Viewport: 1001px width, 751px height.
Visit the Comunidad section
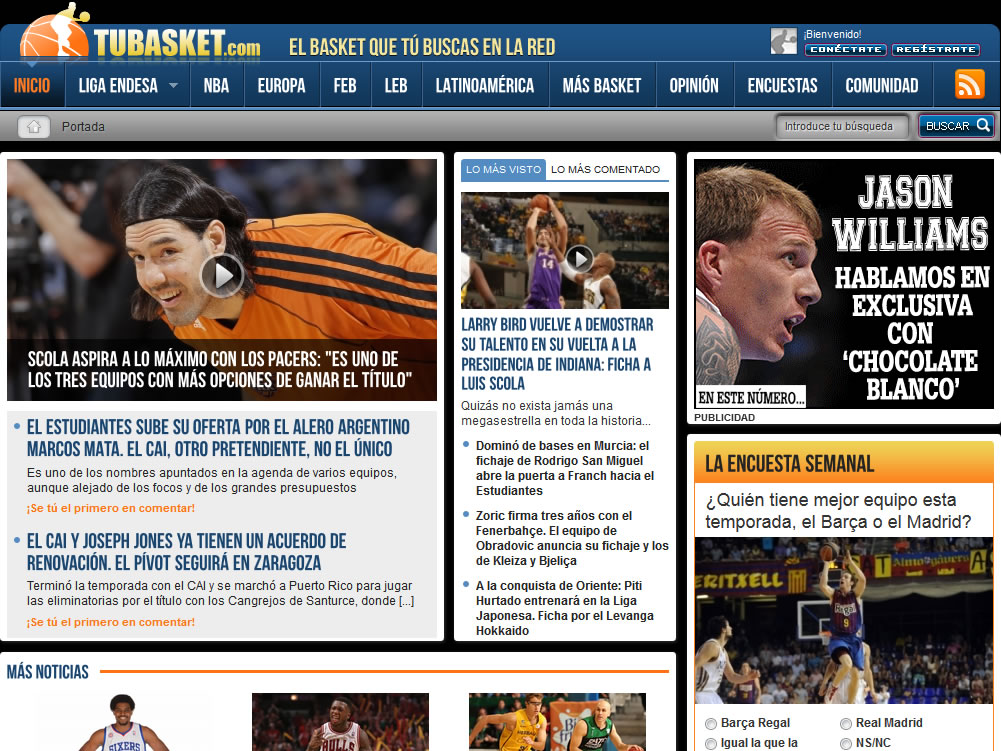click(882, 85)
